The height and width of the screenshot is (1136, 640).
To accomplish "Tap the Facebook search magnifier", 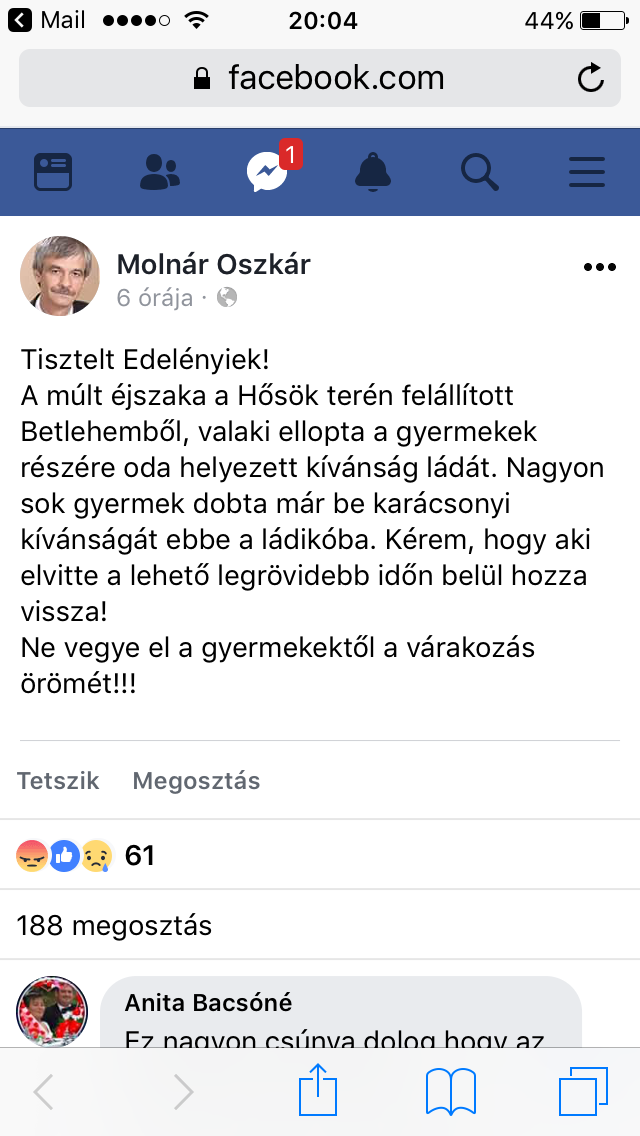I will (480, 172).
